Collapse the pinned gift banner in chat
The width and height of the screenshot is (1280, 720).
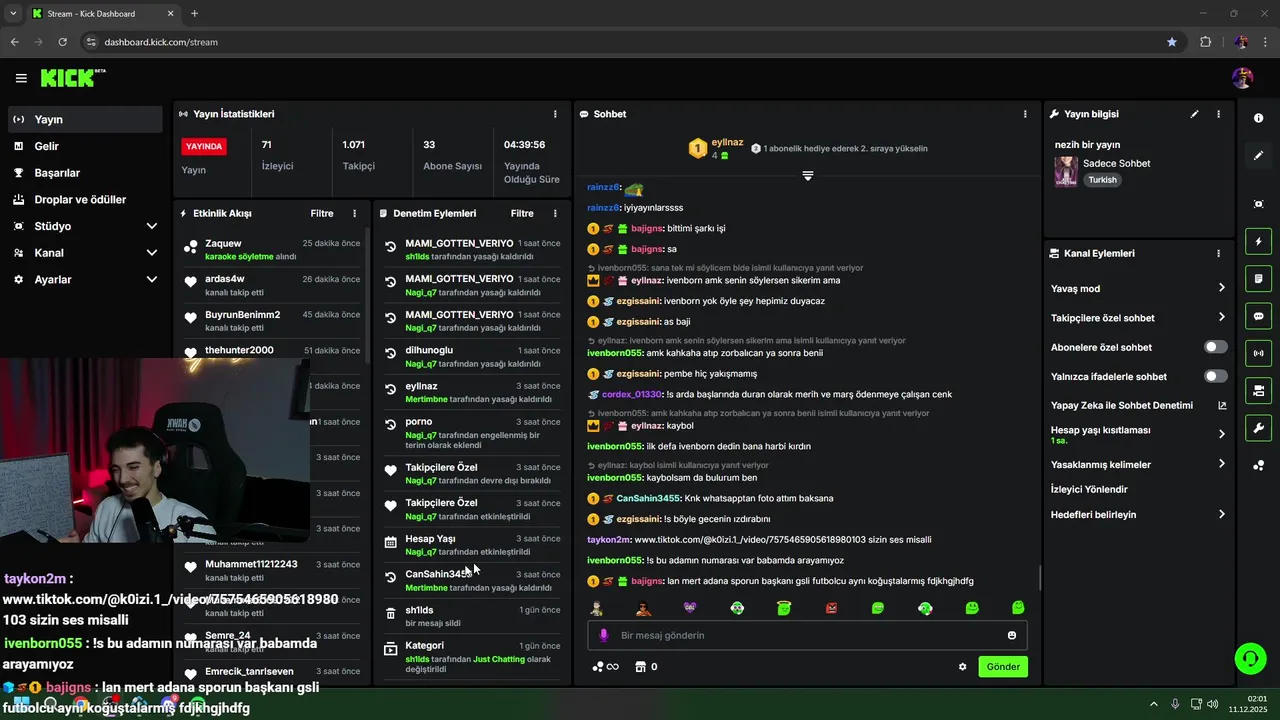point(808,175)
